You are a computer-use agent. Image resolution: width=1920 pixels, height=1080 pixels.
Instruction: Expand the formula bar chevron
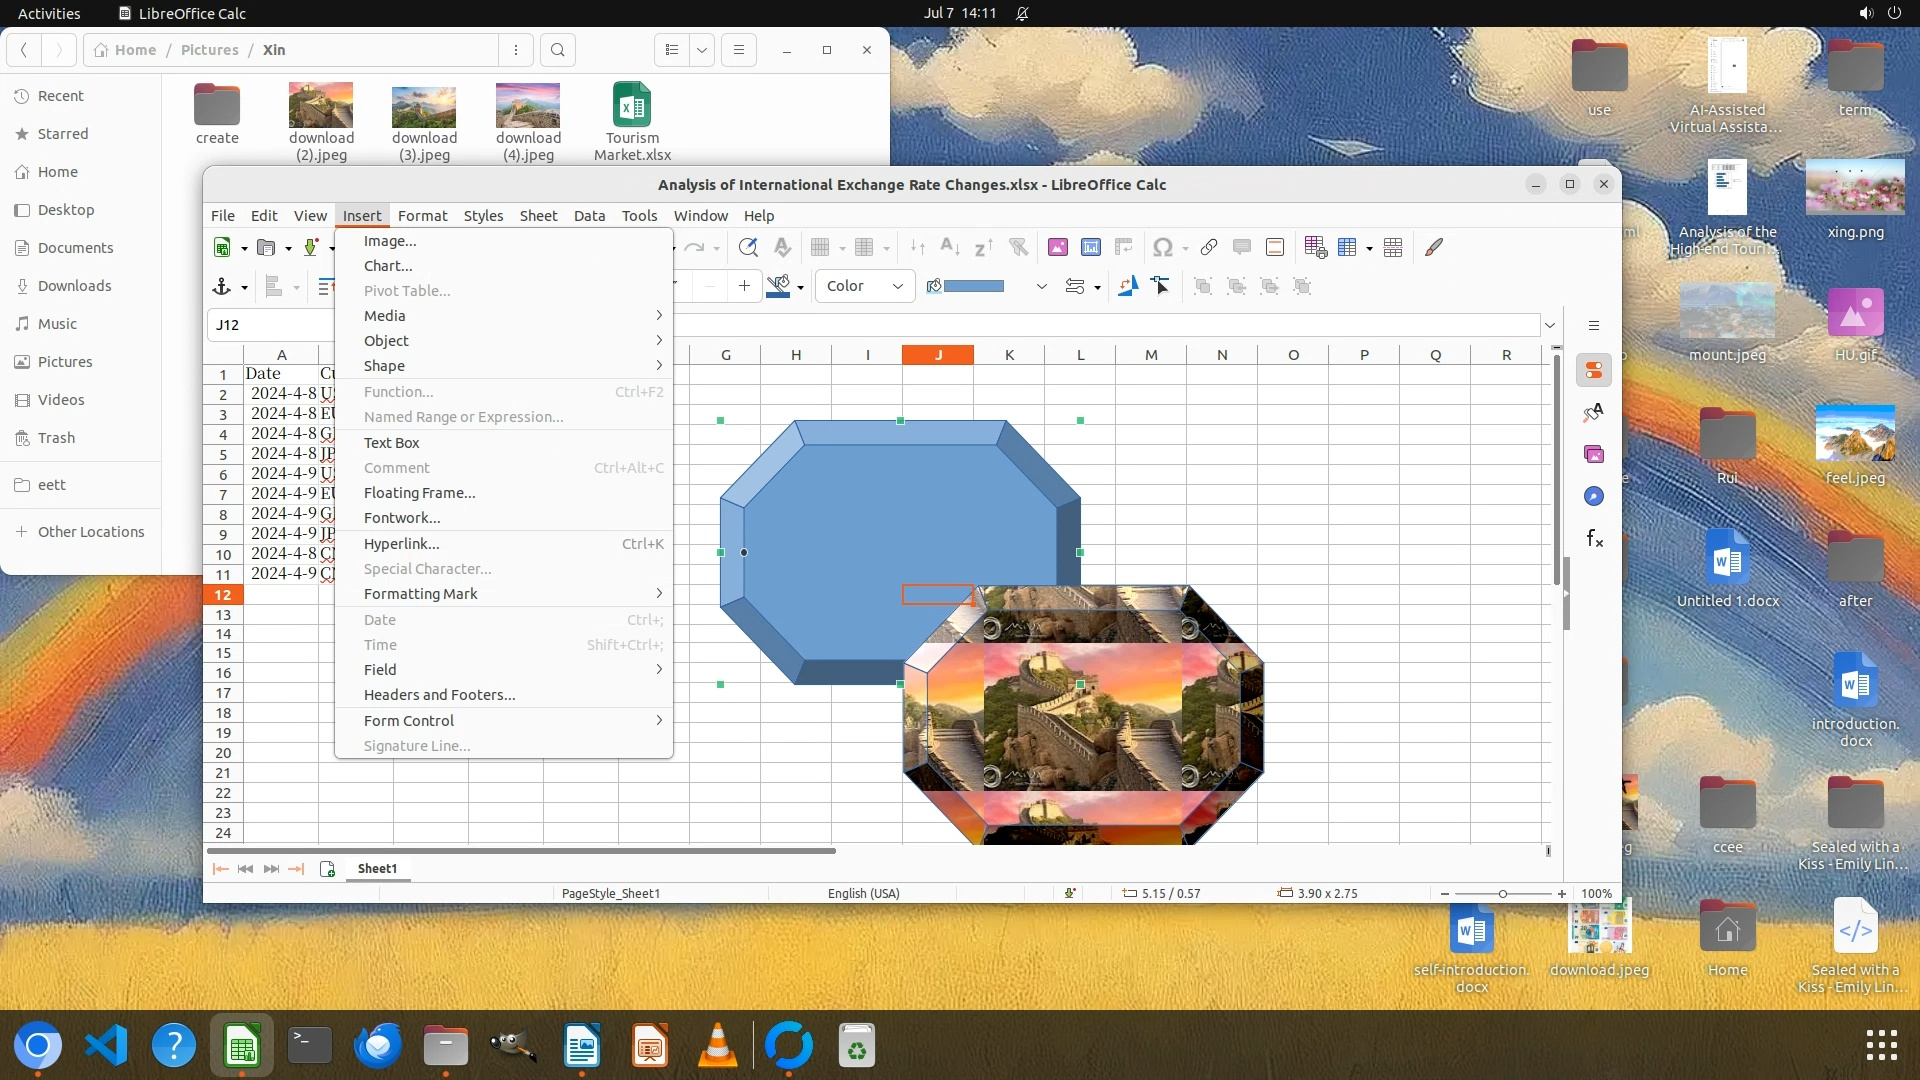coord(1550,325)
